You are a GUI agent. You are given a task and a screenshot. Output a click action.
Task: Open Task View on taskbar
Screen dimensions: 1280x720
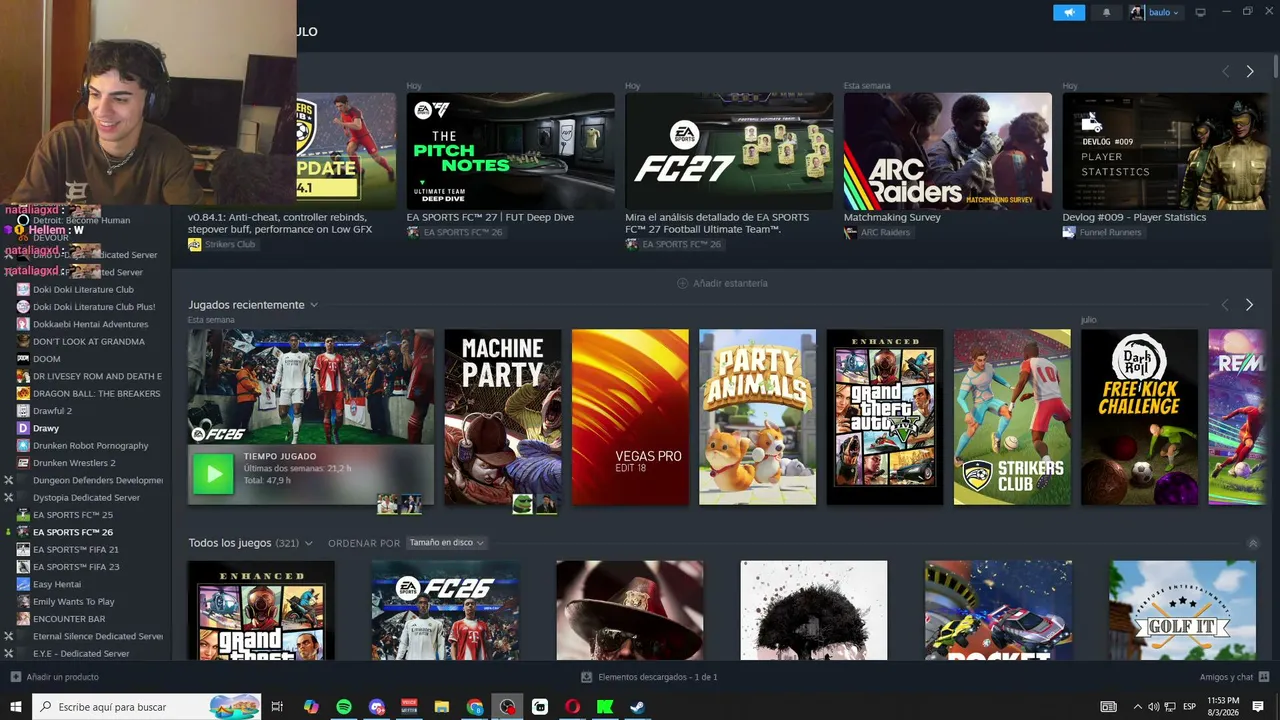tap(277, 707)
